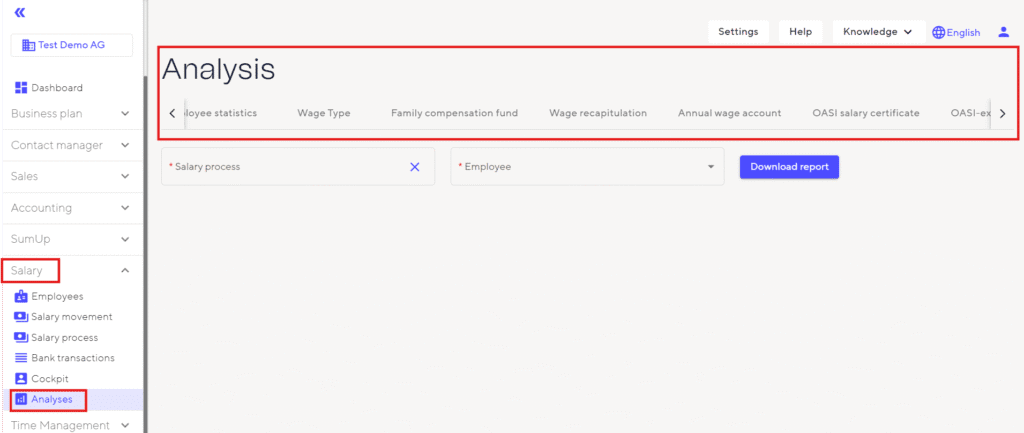Change language via English selector
Image resolution: width=1024 pixels, height=433 pixels.
tap(956, 32)
